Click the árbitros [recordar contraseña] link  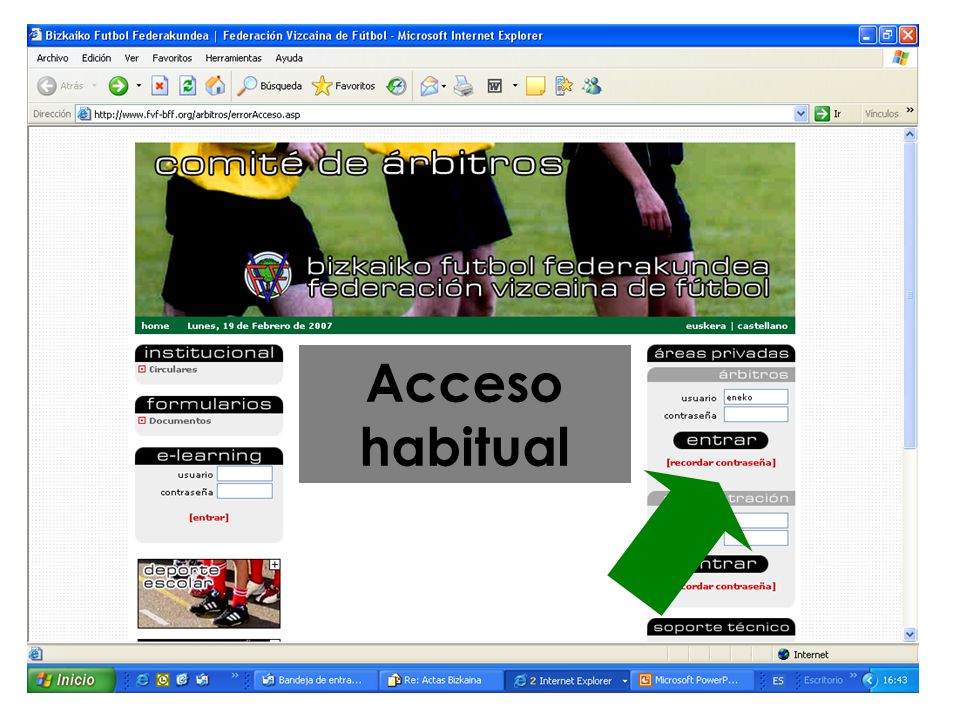721,463
